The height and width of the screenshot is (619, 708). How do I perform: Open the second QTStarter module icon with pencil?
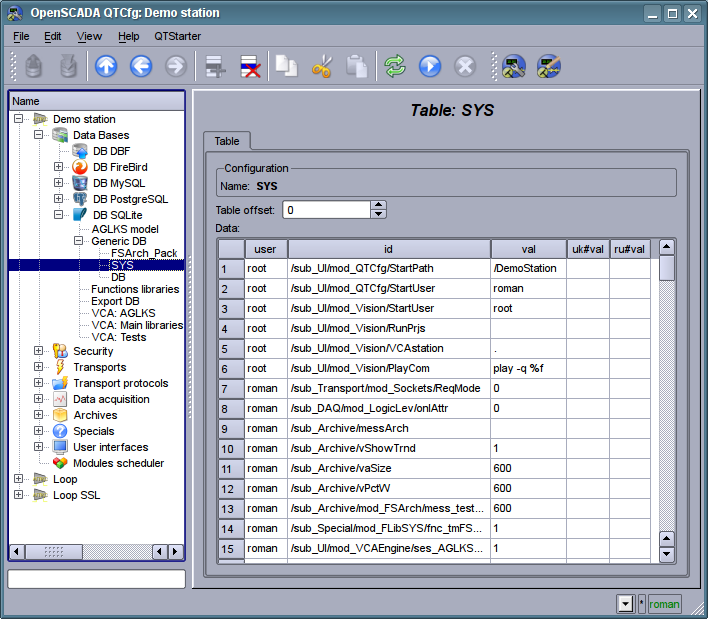tap(549, 66)
